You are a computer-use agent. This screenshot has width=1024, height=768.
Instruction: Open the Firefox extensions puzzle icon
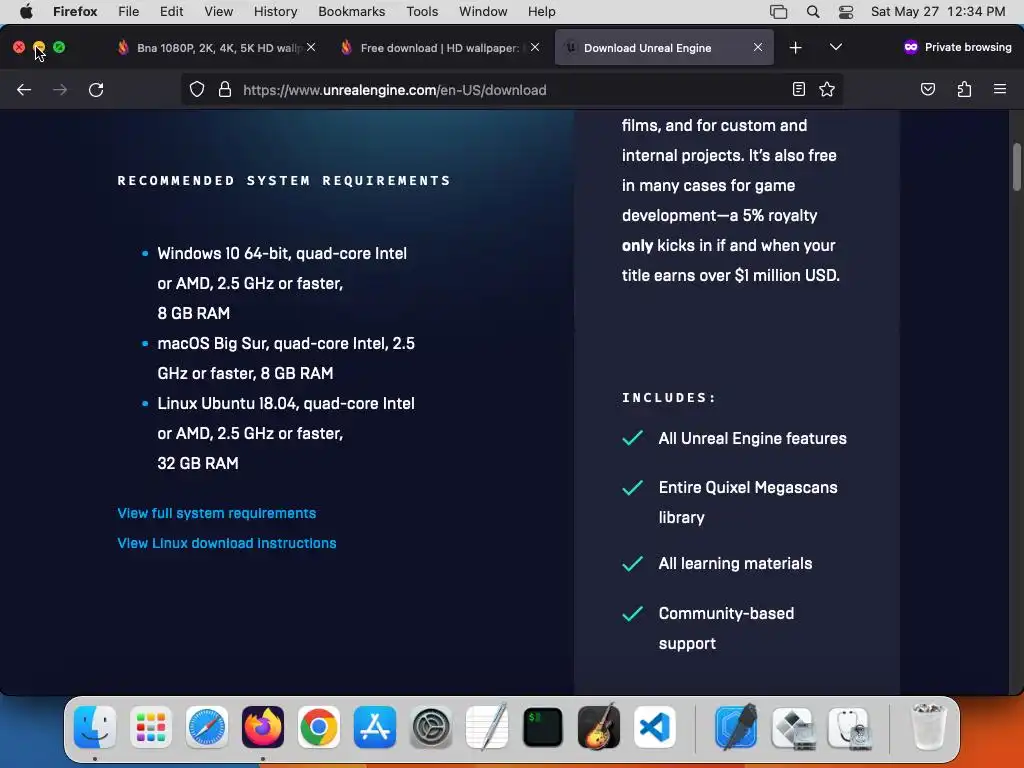964,89
